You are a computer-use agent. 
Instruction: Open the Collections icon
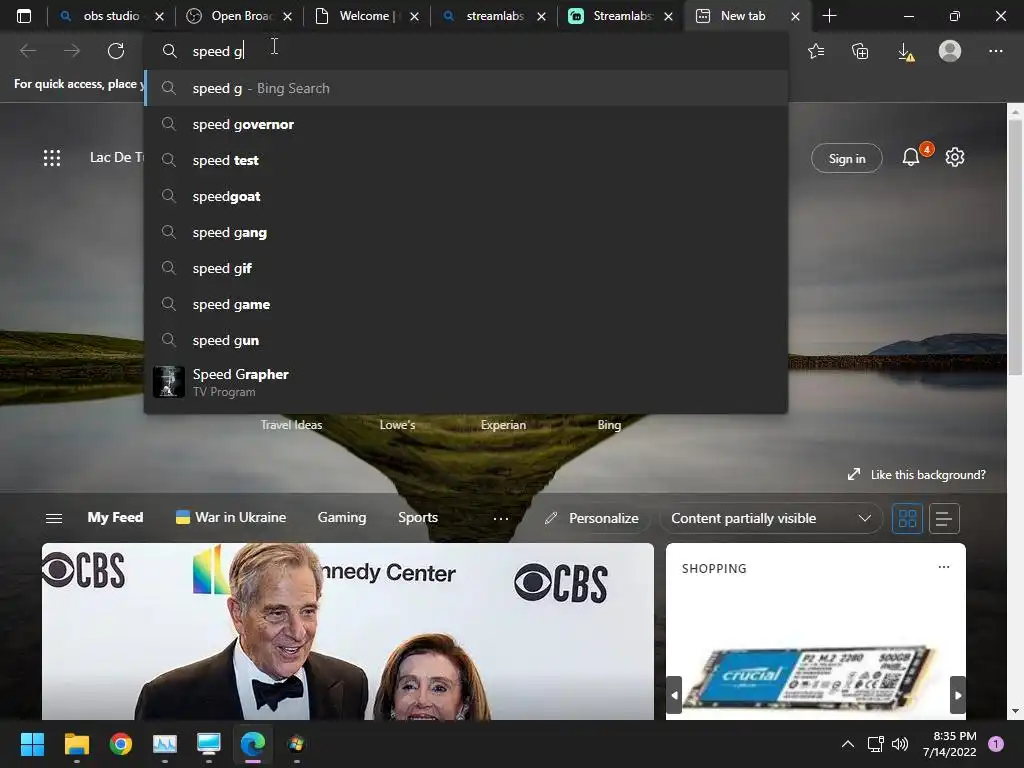click(x=860, y=51)
